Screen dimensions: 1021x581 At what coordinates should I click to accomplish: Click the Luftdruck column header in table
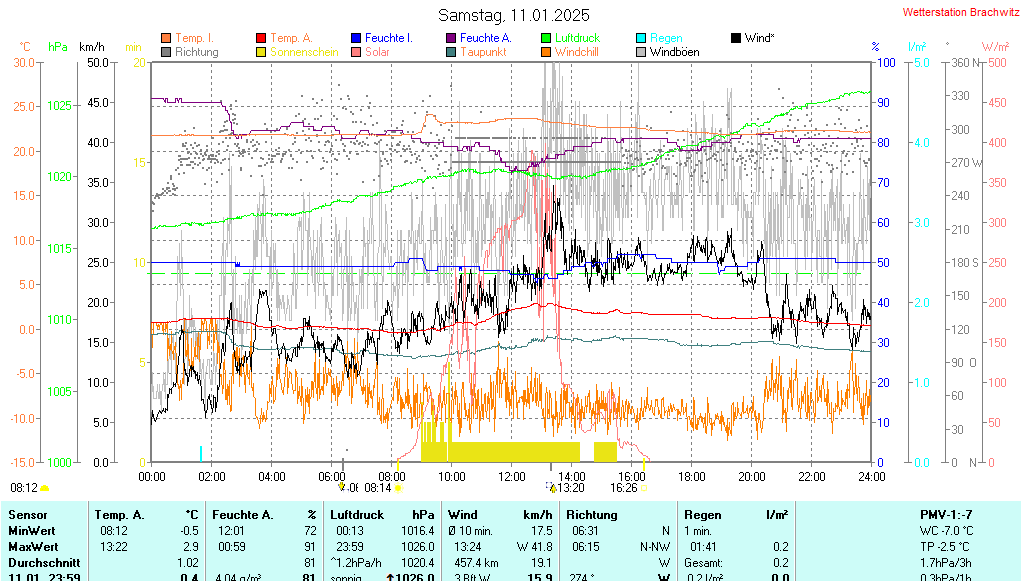[x=357, y=514]
